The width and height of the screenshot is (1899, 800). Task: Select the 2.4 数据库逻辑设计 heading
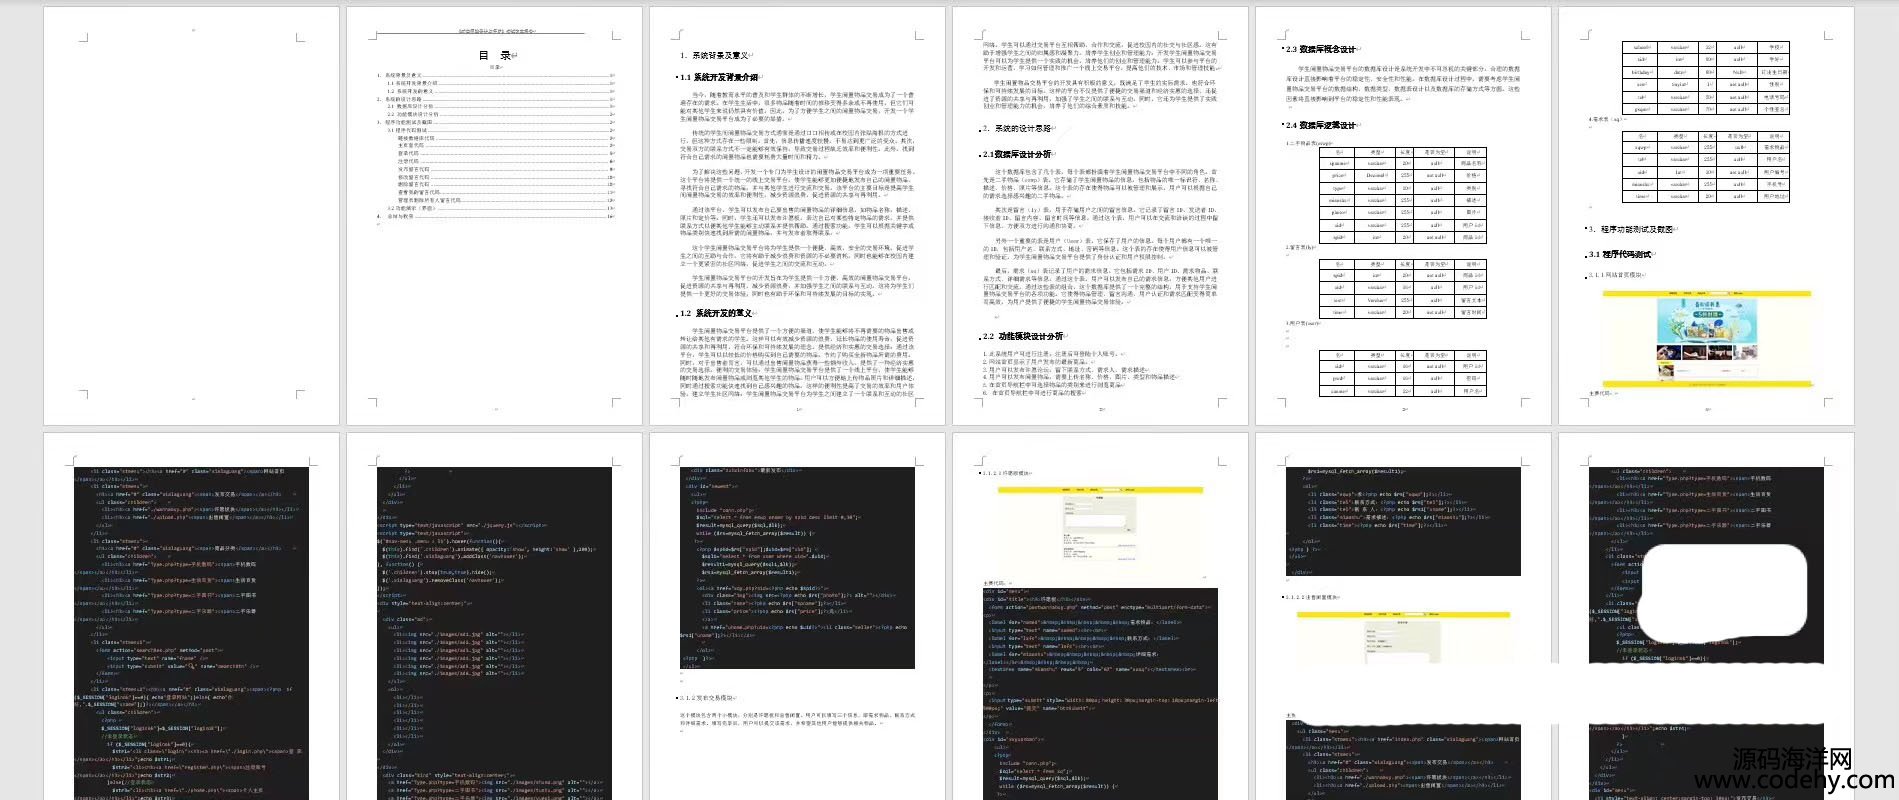pyautogui.click(x=1321, y=126)
